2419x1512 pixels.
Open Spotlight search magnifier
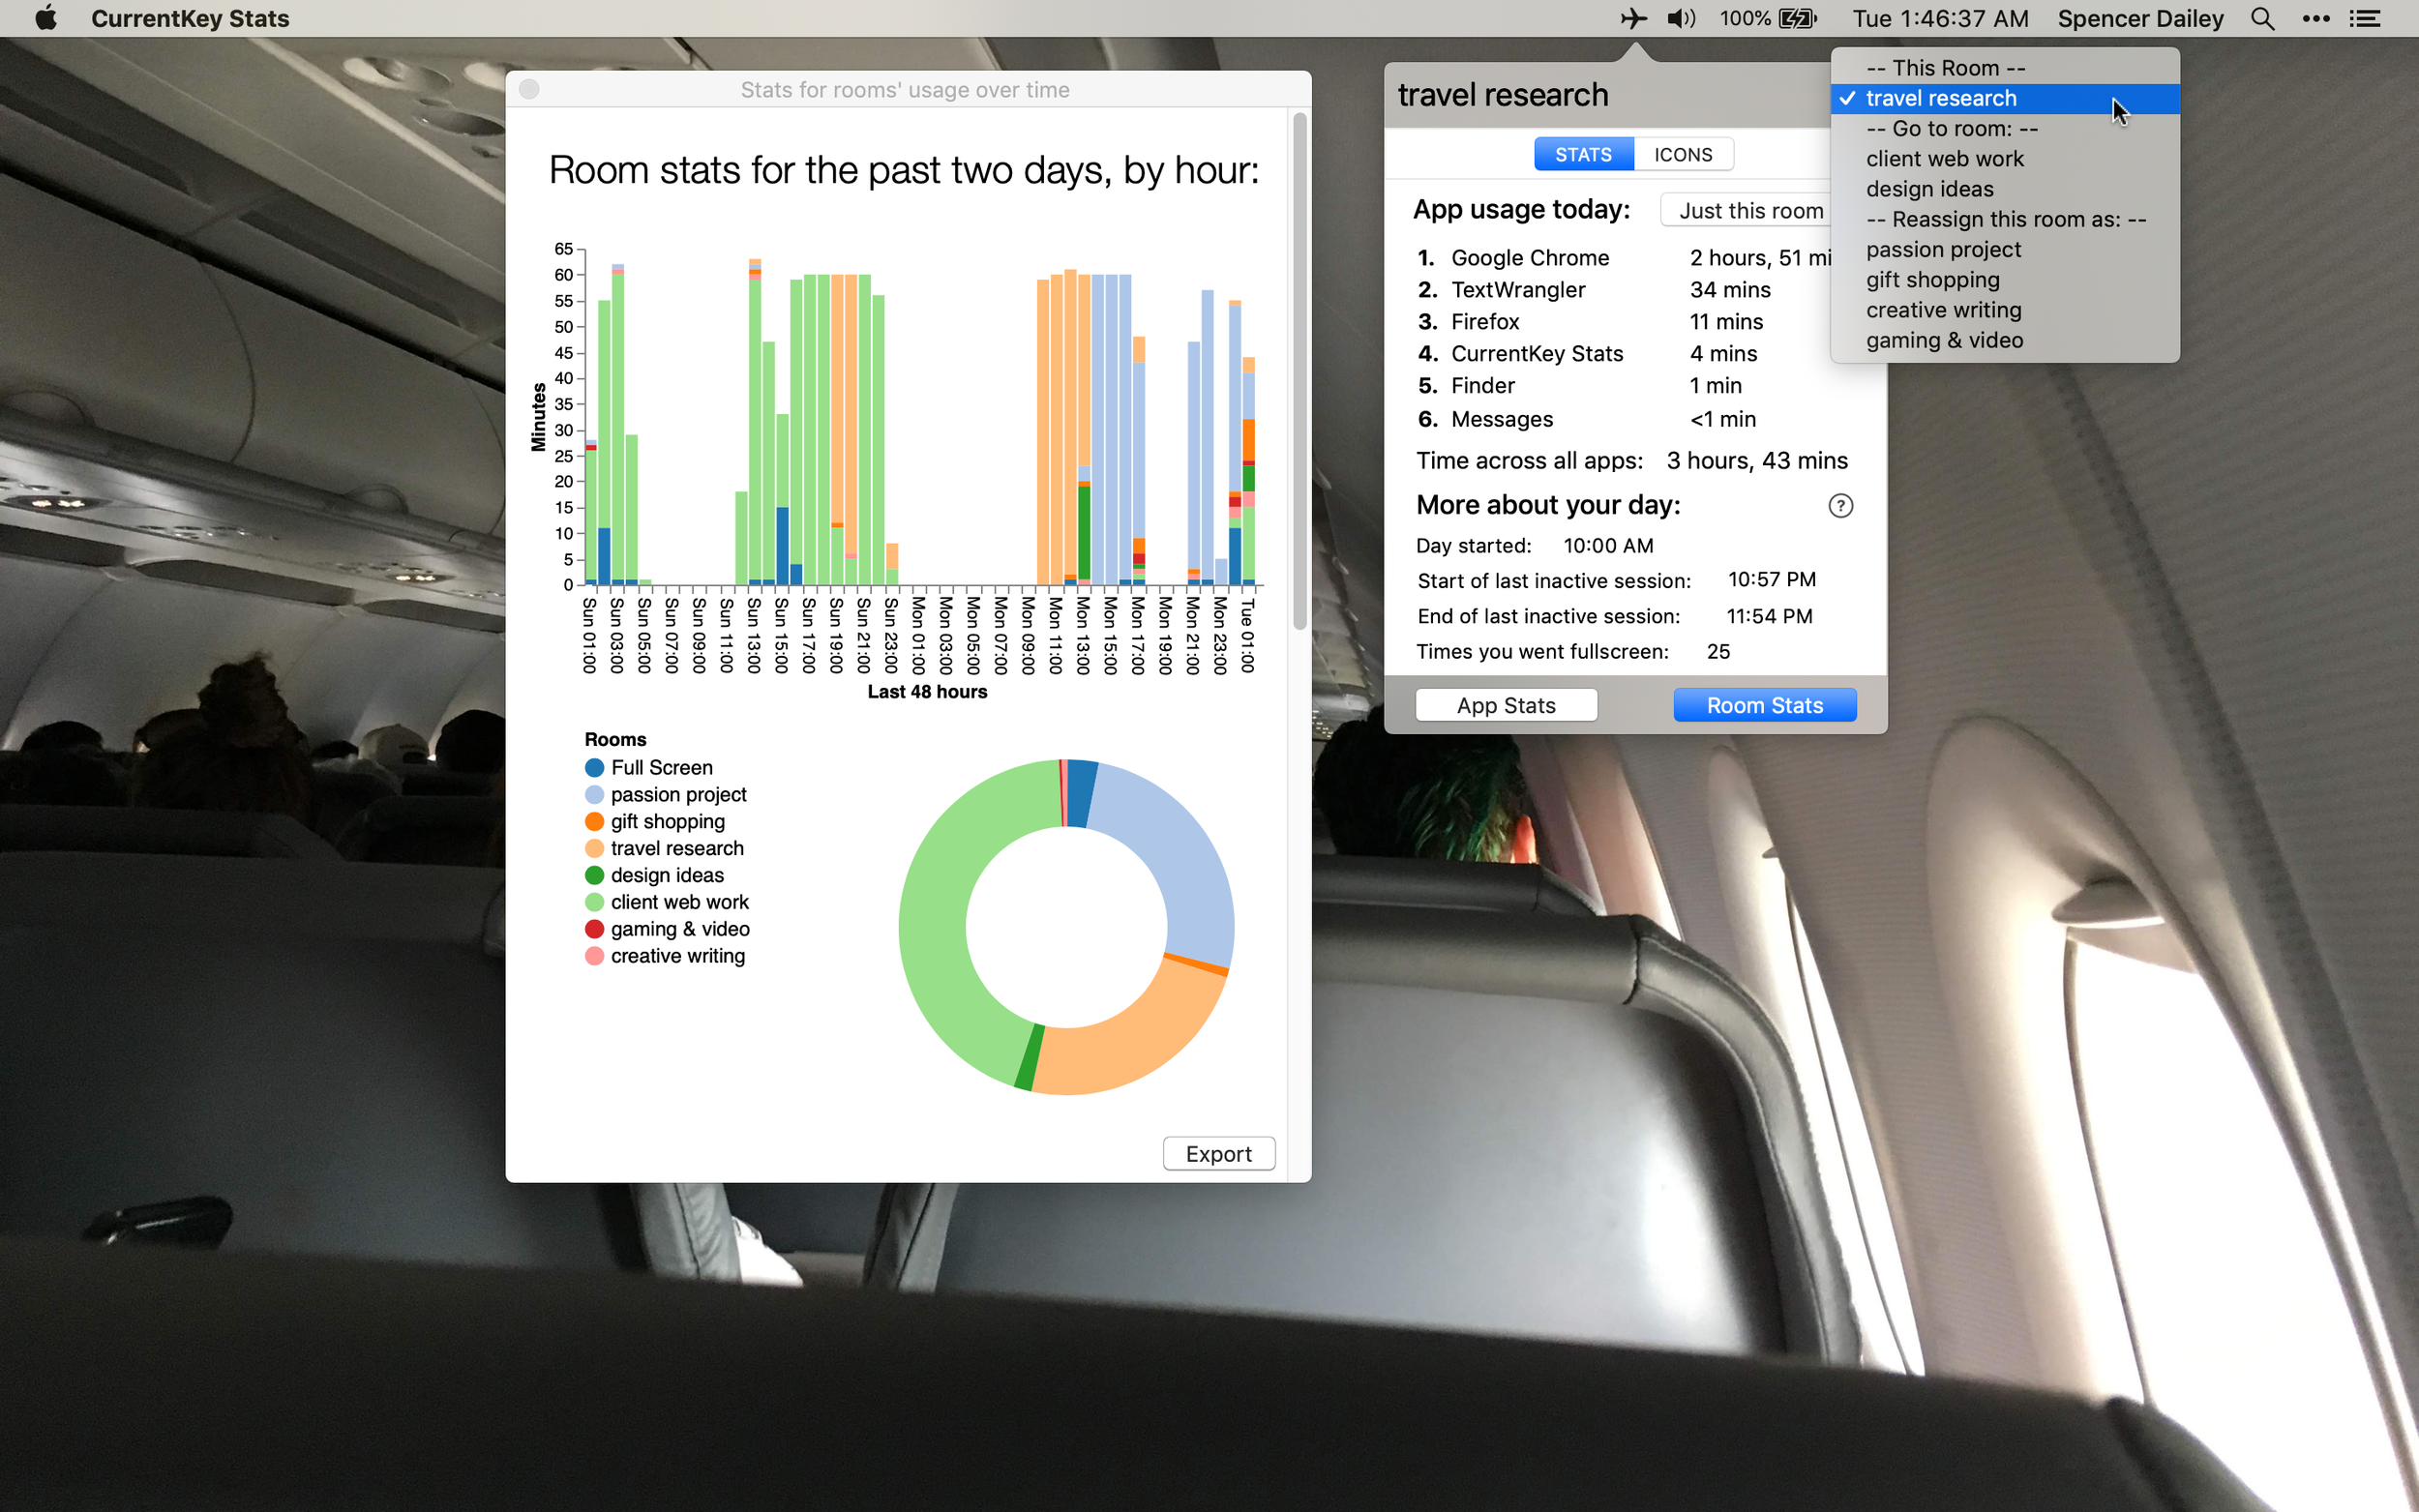(x=2262, y=18)
